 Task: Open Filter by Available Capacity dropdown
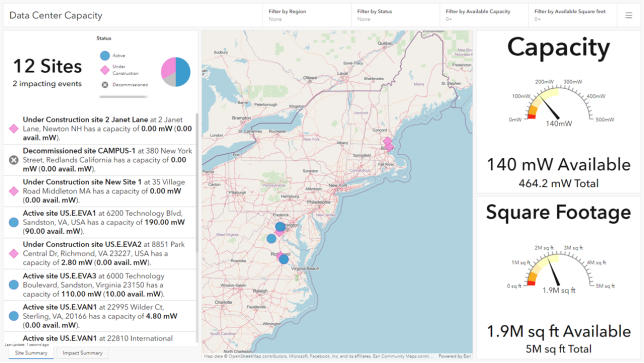tap(484, 16)
